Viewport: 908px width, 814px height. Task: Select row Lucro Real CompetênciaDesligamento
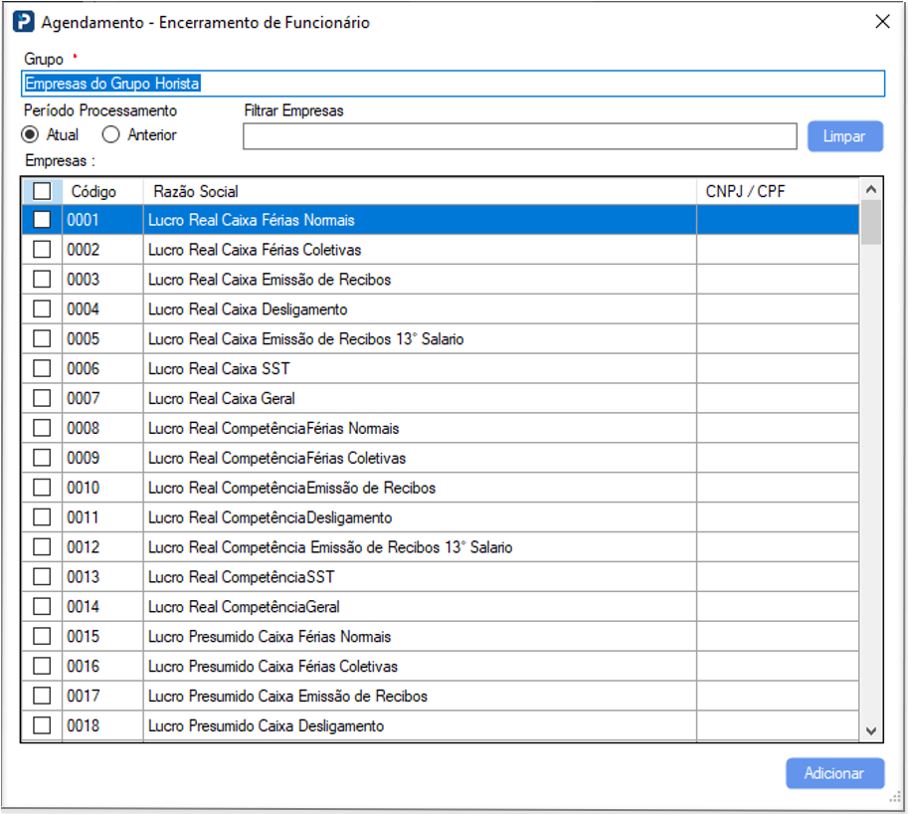[440, 517]
